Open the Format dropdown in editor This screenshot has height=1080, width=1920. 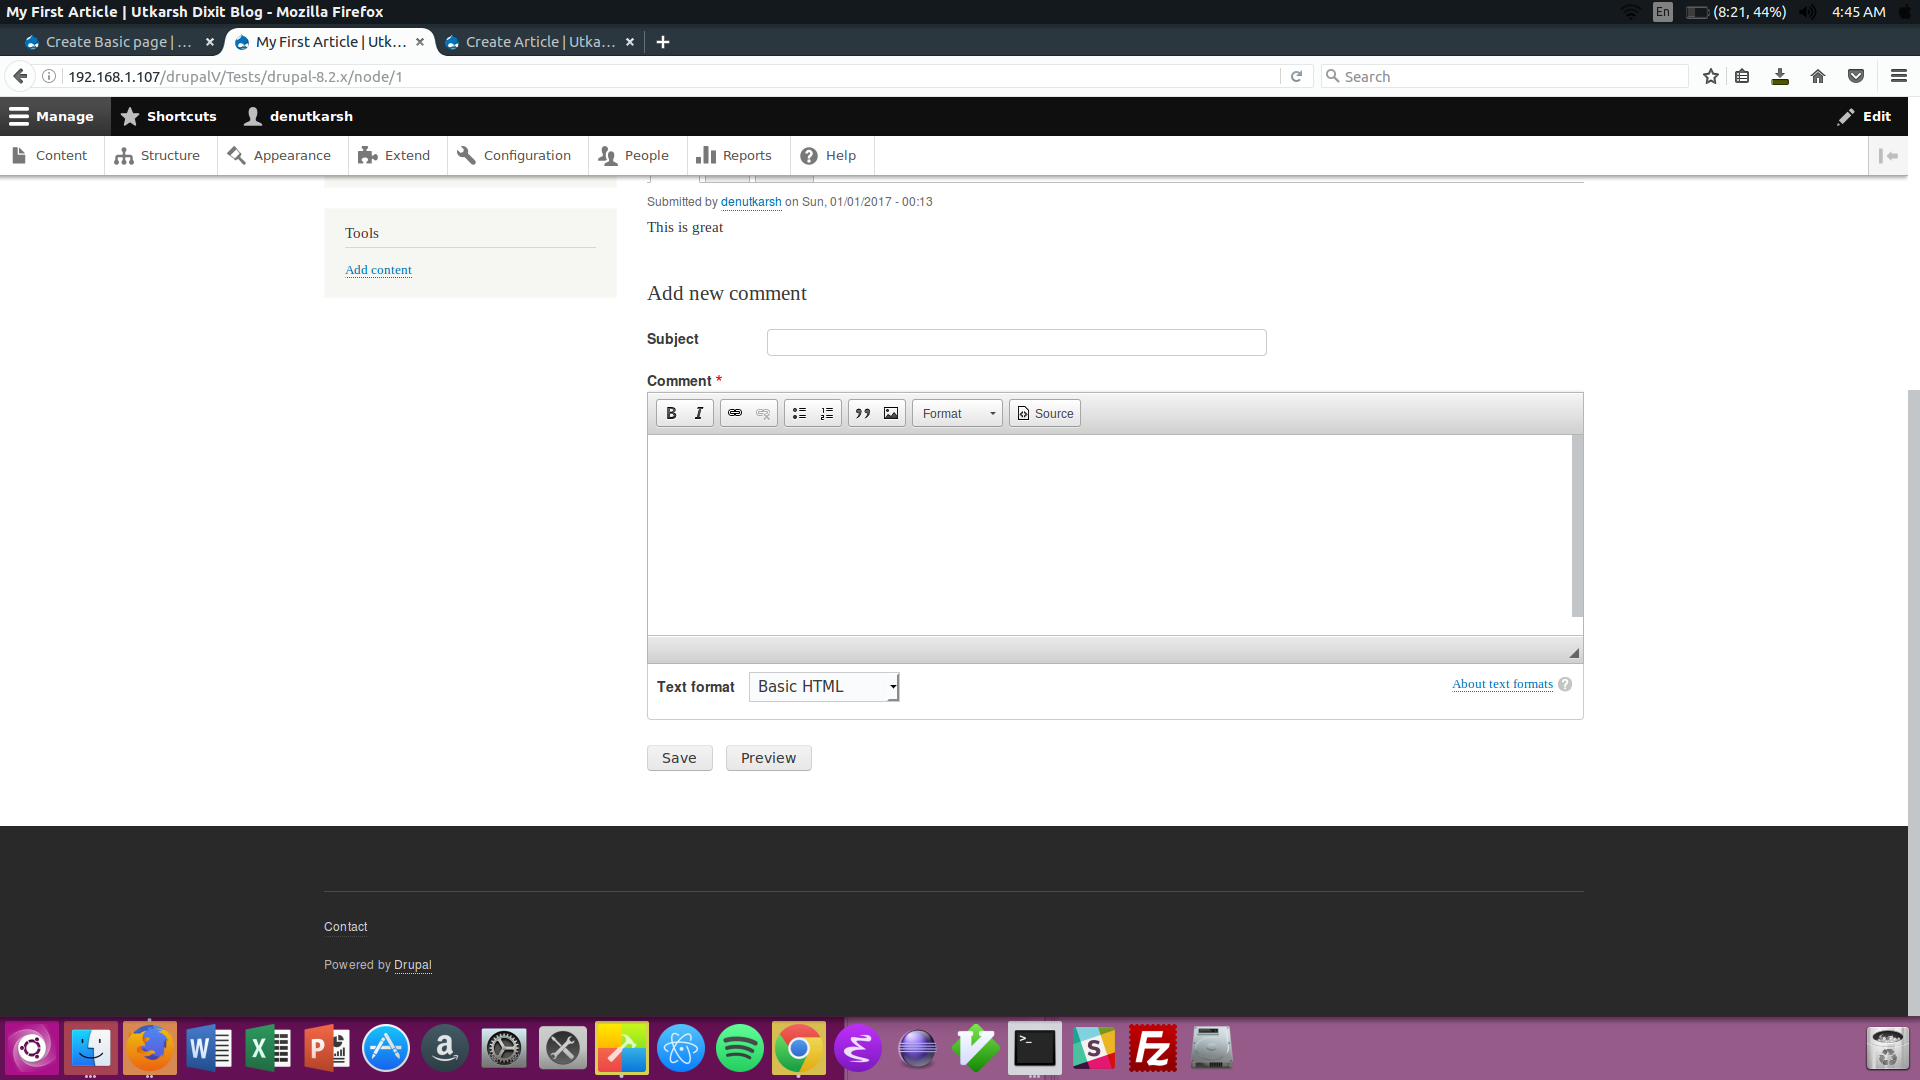(x=957, y=413)
